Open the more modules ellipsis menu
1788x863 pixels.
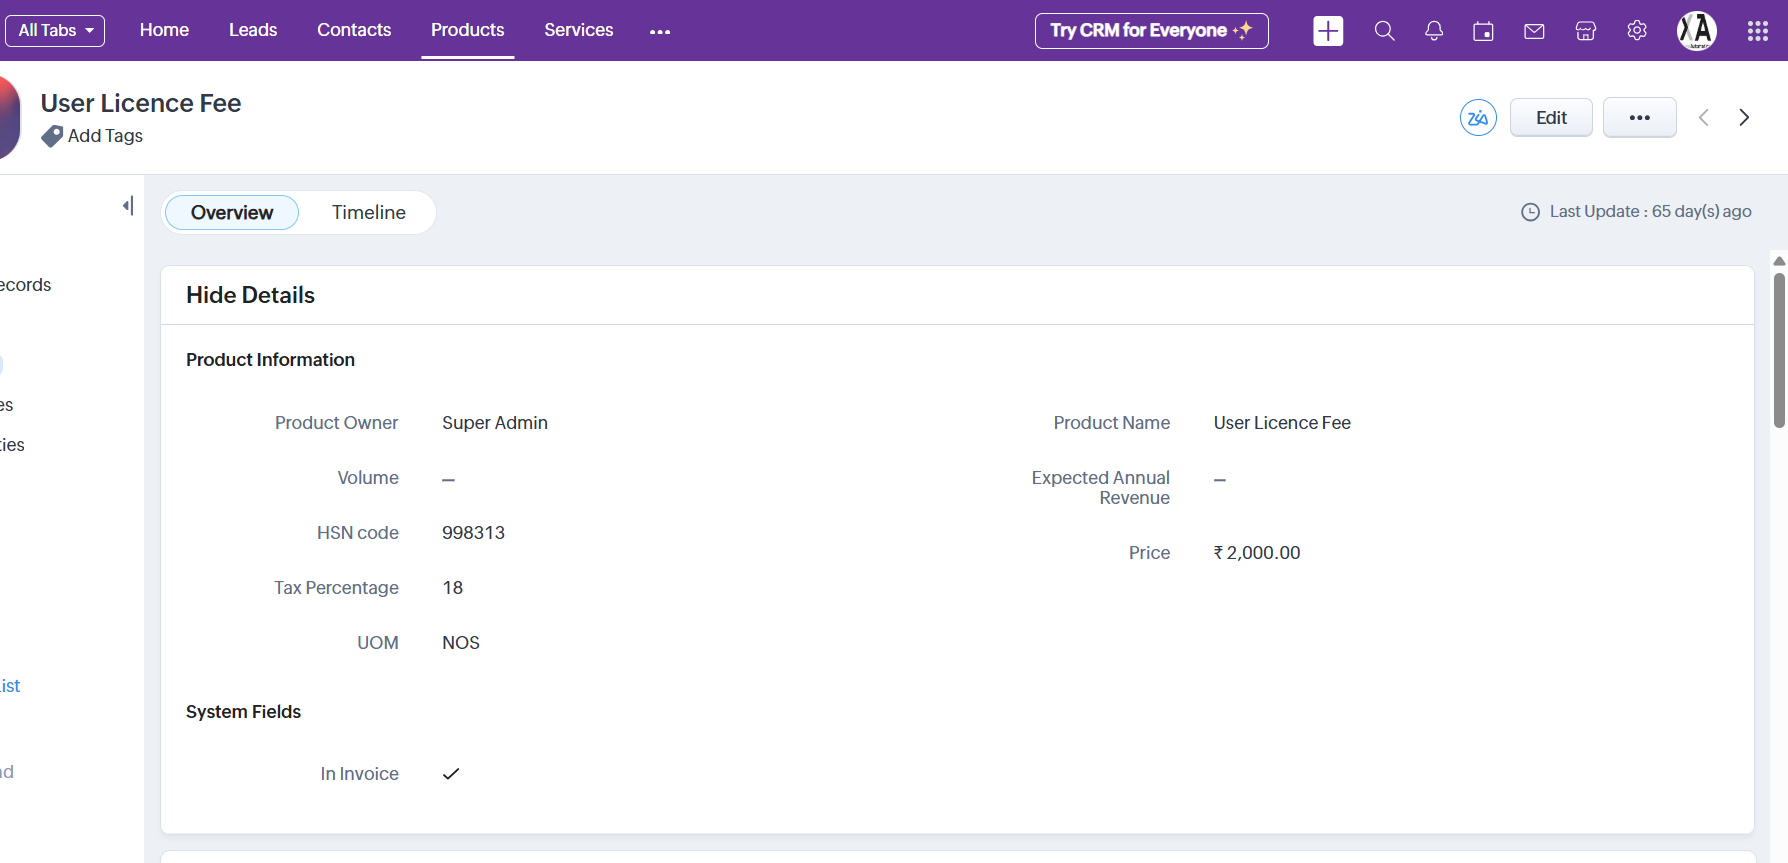(660, 32)
